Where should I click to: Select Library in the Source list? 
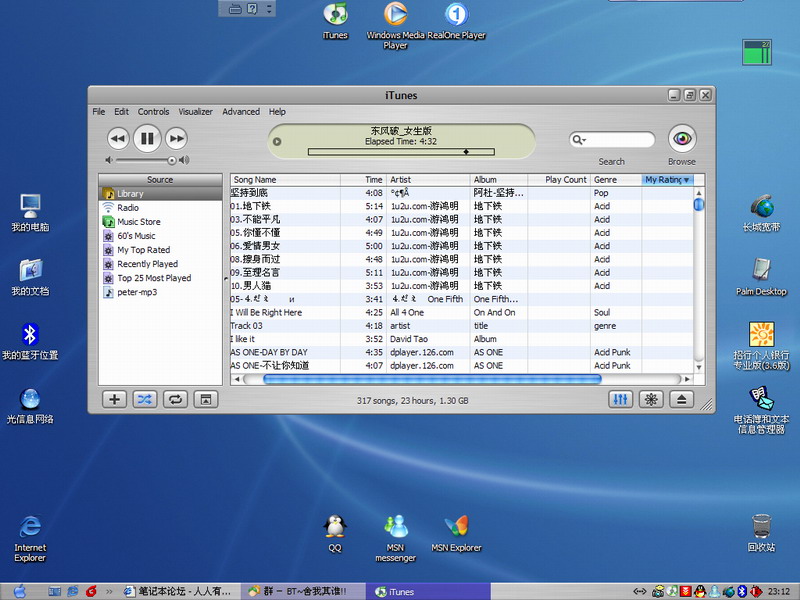pyautogui.click(x=160, y=193)
